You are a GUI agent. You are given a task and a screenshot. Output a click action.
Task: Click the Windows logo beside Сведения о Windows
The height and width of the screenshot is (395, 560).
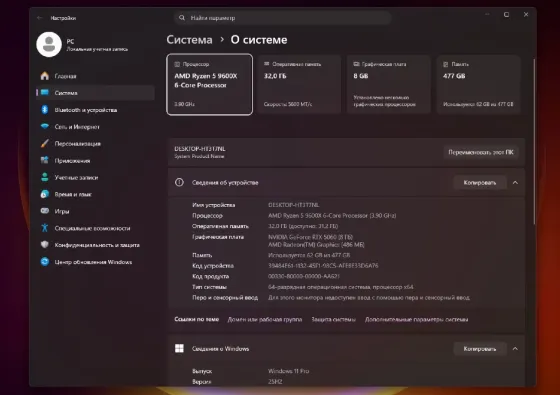pos(179,349)
